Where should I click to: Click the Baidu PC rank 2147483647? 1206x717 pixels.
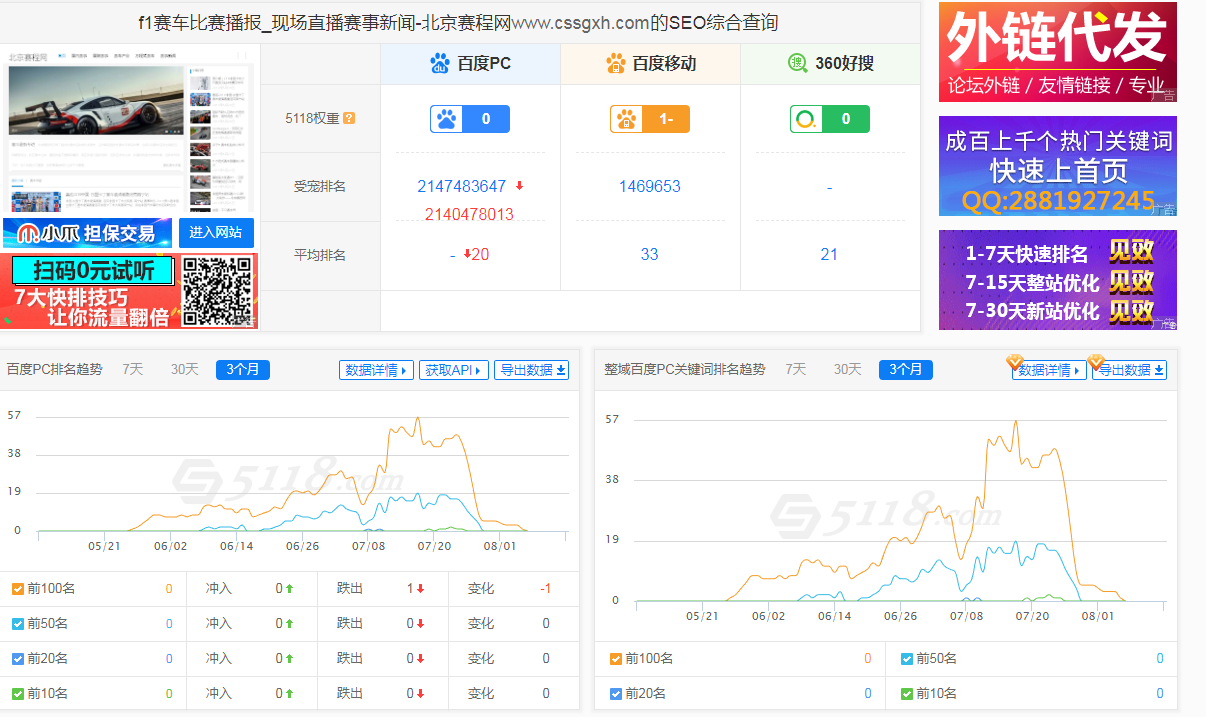462,186
